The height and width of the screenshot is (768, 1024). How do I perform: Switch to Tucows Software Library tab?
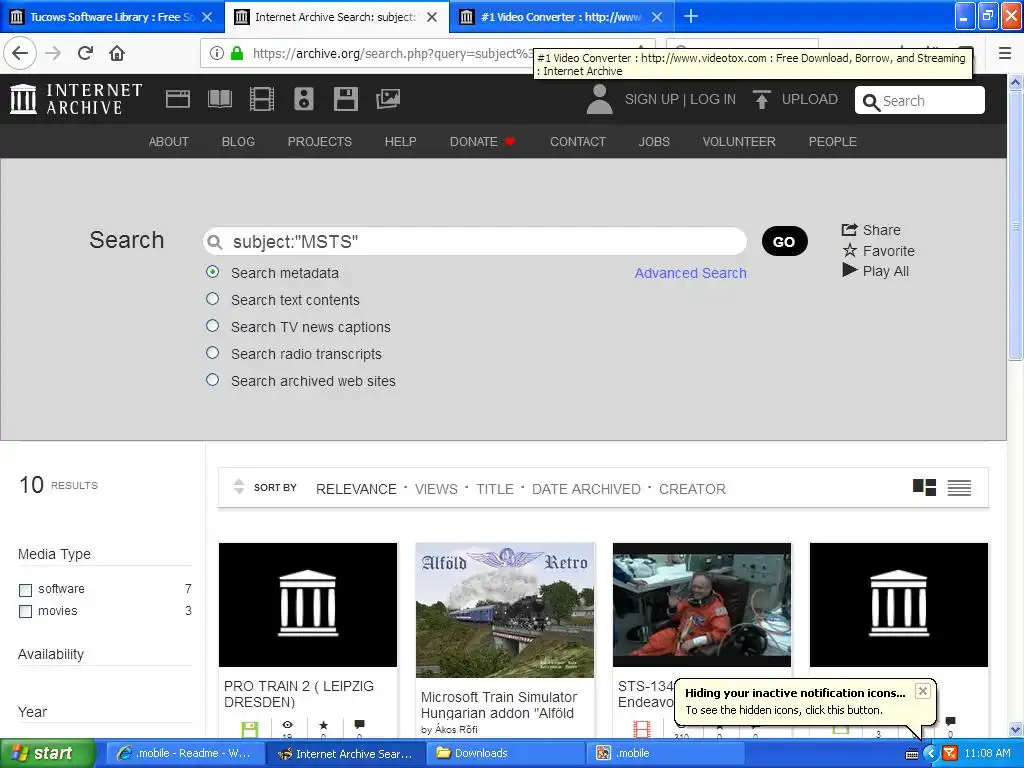point(112,17)
